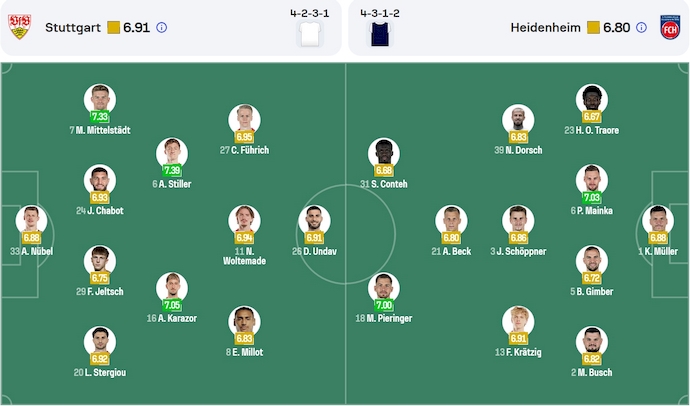
Task: Select M. Pieringer's player photo
Action: click(383, 286)
